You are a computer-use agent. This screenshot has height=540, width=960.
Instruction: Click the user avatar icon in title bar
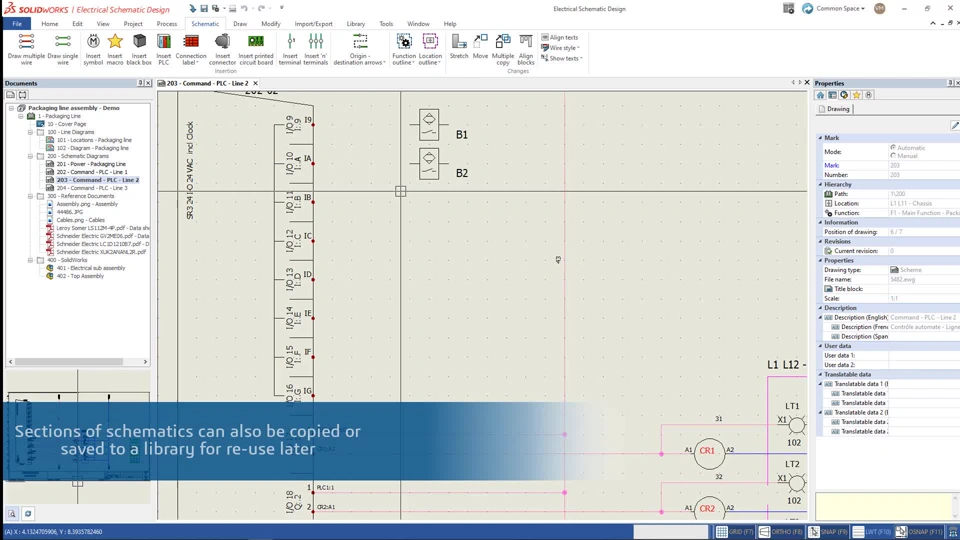tap(880, 9)
